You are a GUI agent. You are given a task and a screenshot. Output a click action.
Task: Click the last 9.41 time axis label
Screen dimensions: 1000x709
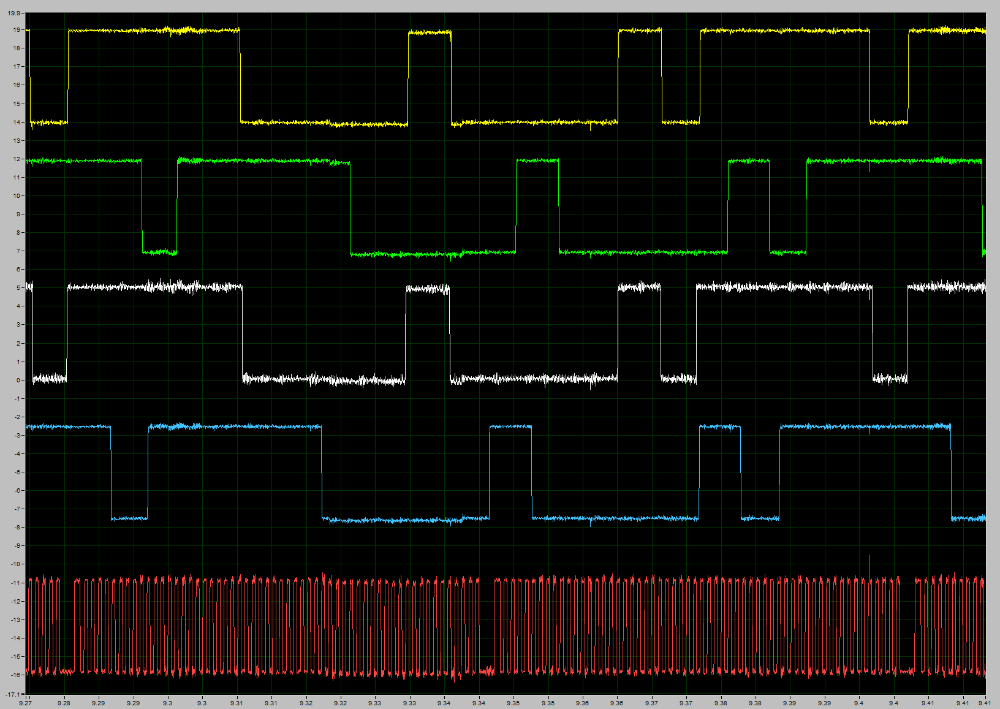click(x=984, y=702)
